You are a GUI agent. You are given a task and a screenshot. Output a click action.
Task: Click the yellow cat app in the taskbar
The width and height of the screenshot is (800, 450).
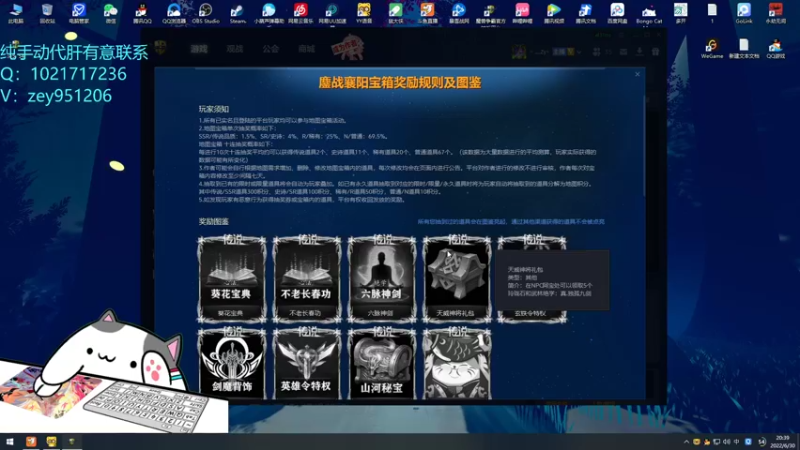[x=52, y=441]
